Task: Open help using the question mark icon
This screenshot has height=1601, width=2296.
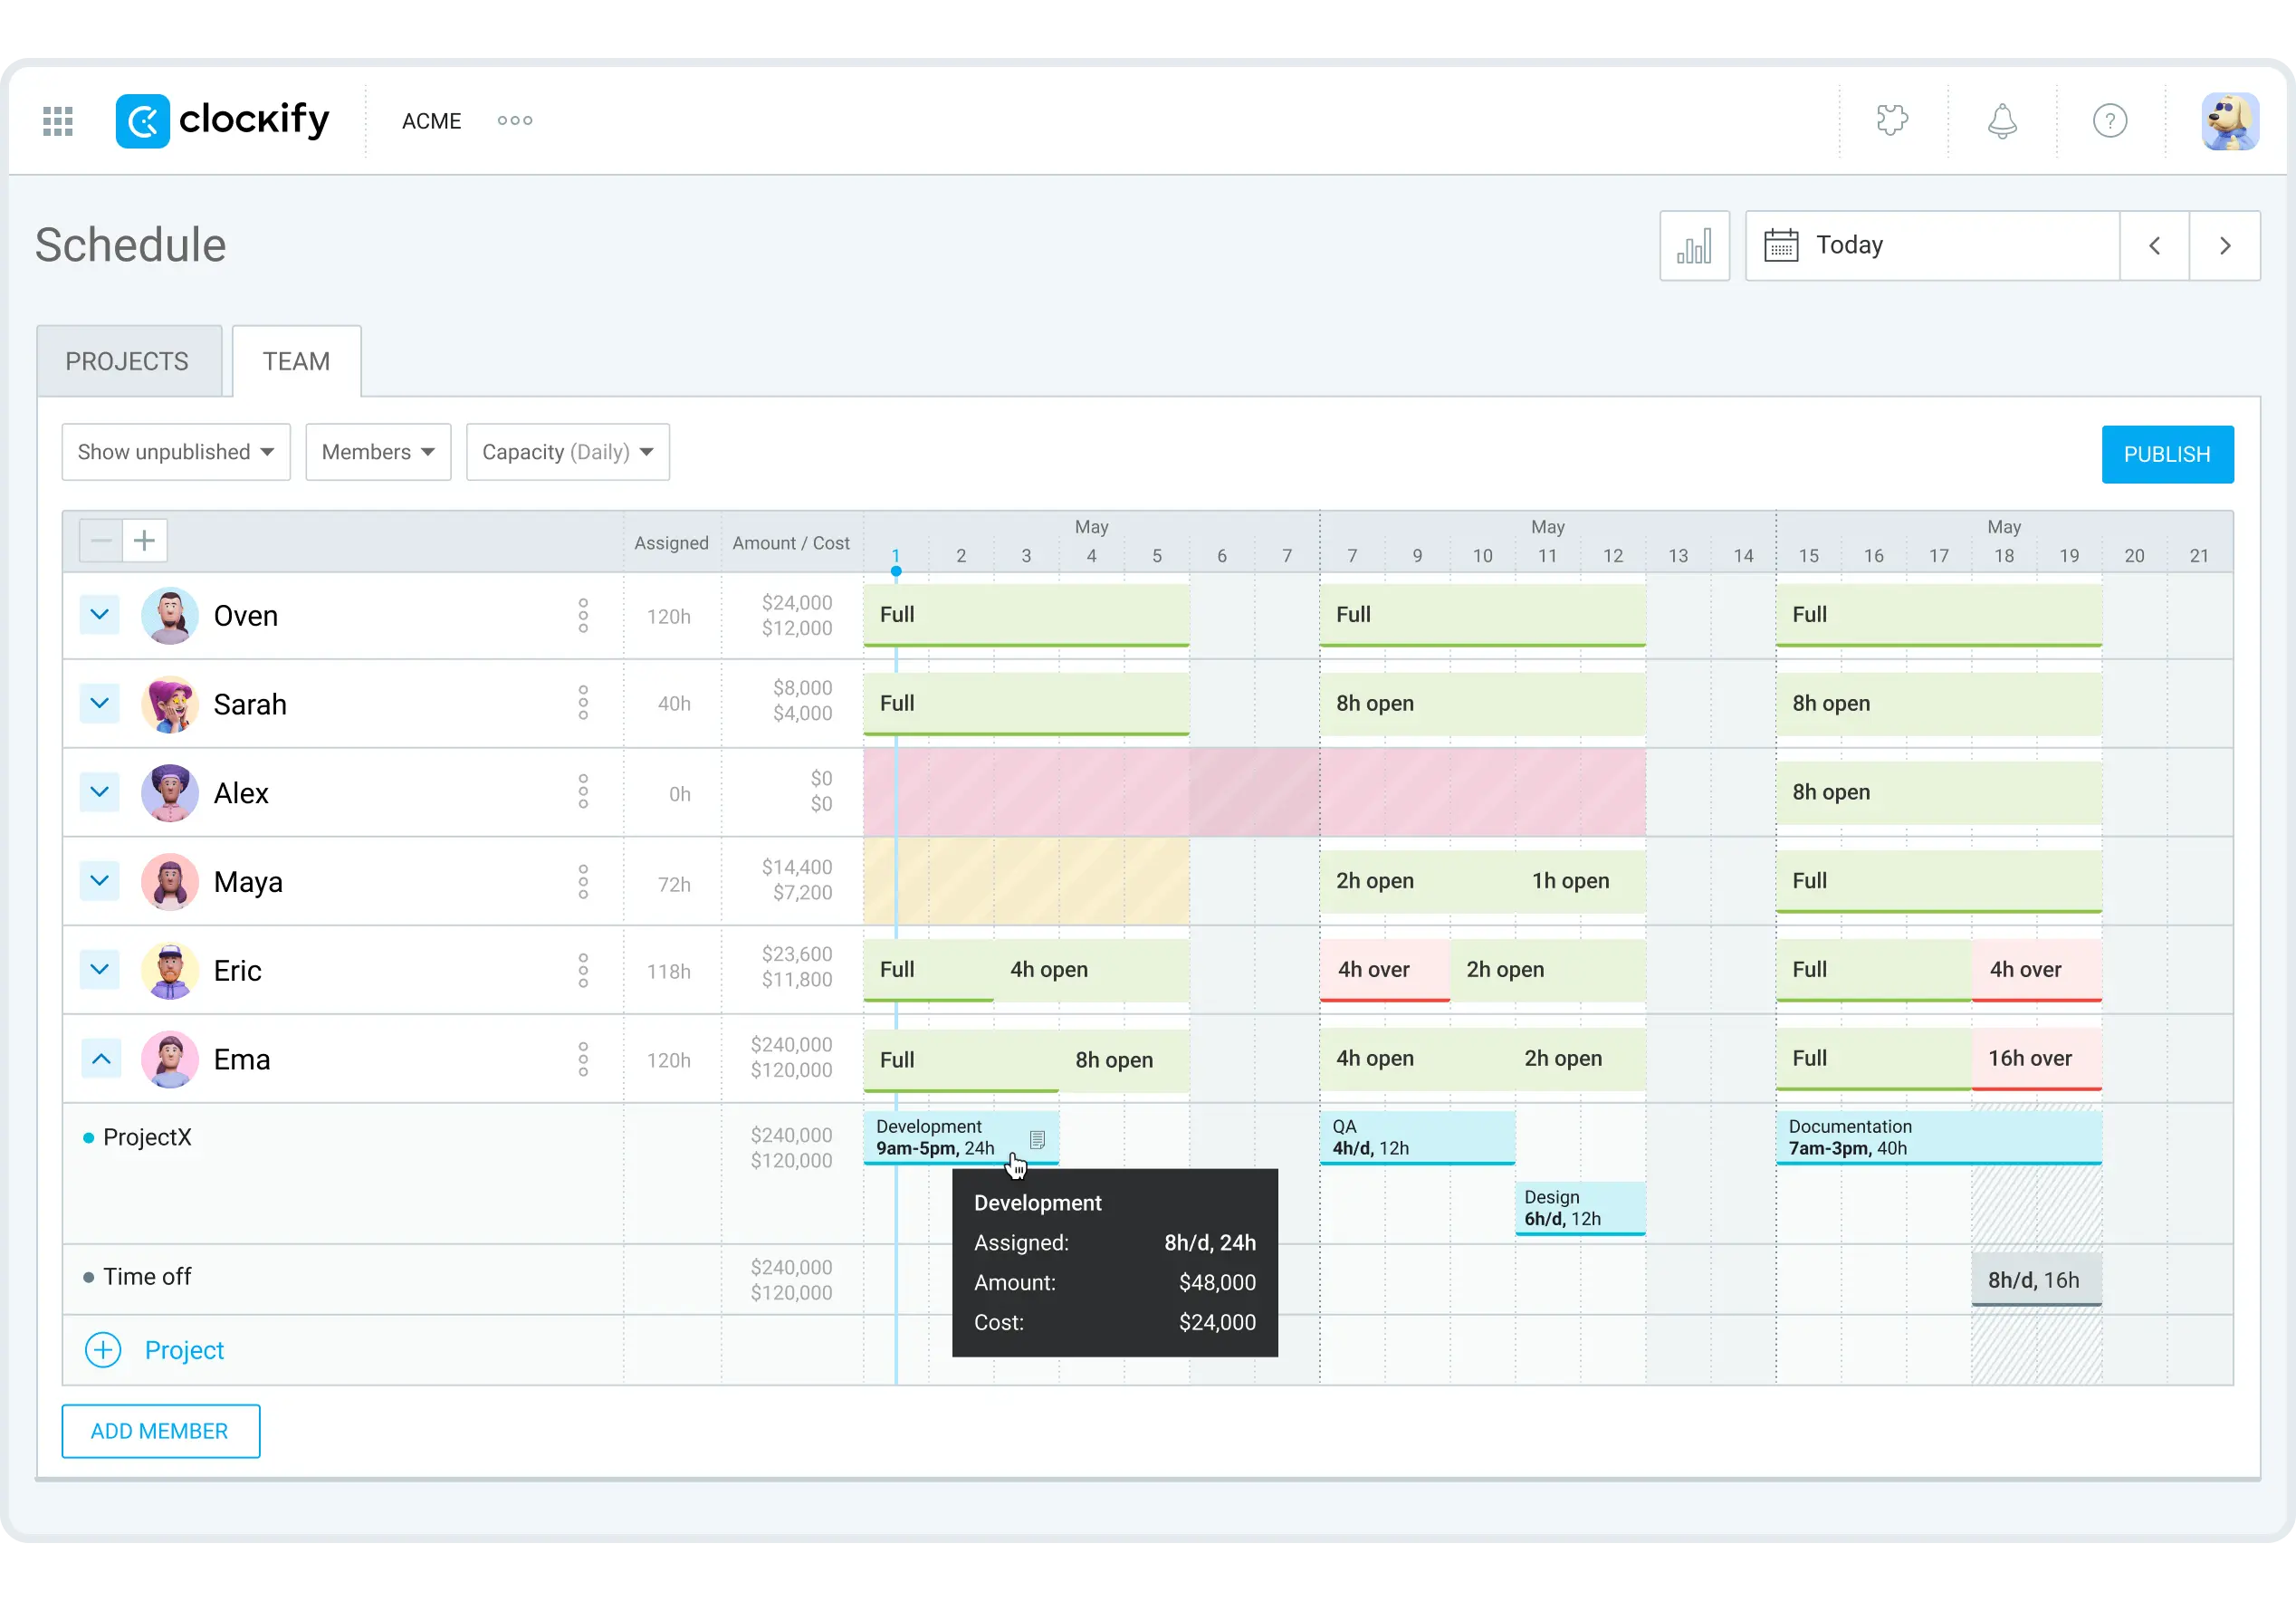Action: pos(2111,120)
